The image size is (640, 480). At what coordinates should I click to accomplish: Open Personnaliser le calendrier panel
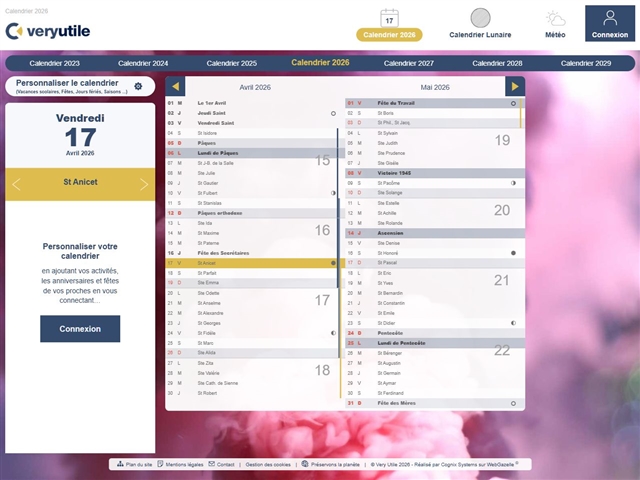pyautogui.click(x=80, y=86)
